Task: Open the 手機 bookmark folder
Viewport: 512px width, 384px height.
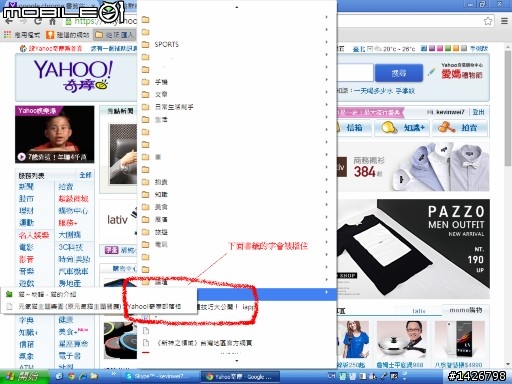Action: coord(237,82)
